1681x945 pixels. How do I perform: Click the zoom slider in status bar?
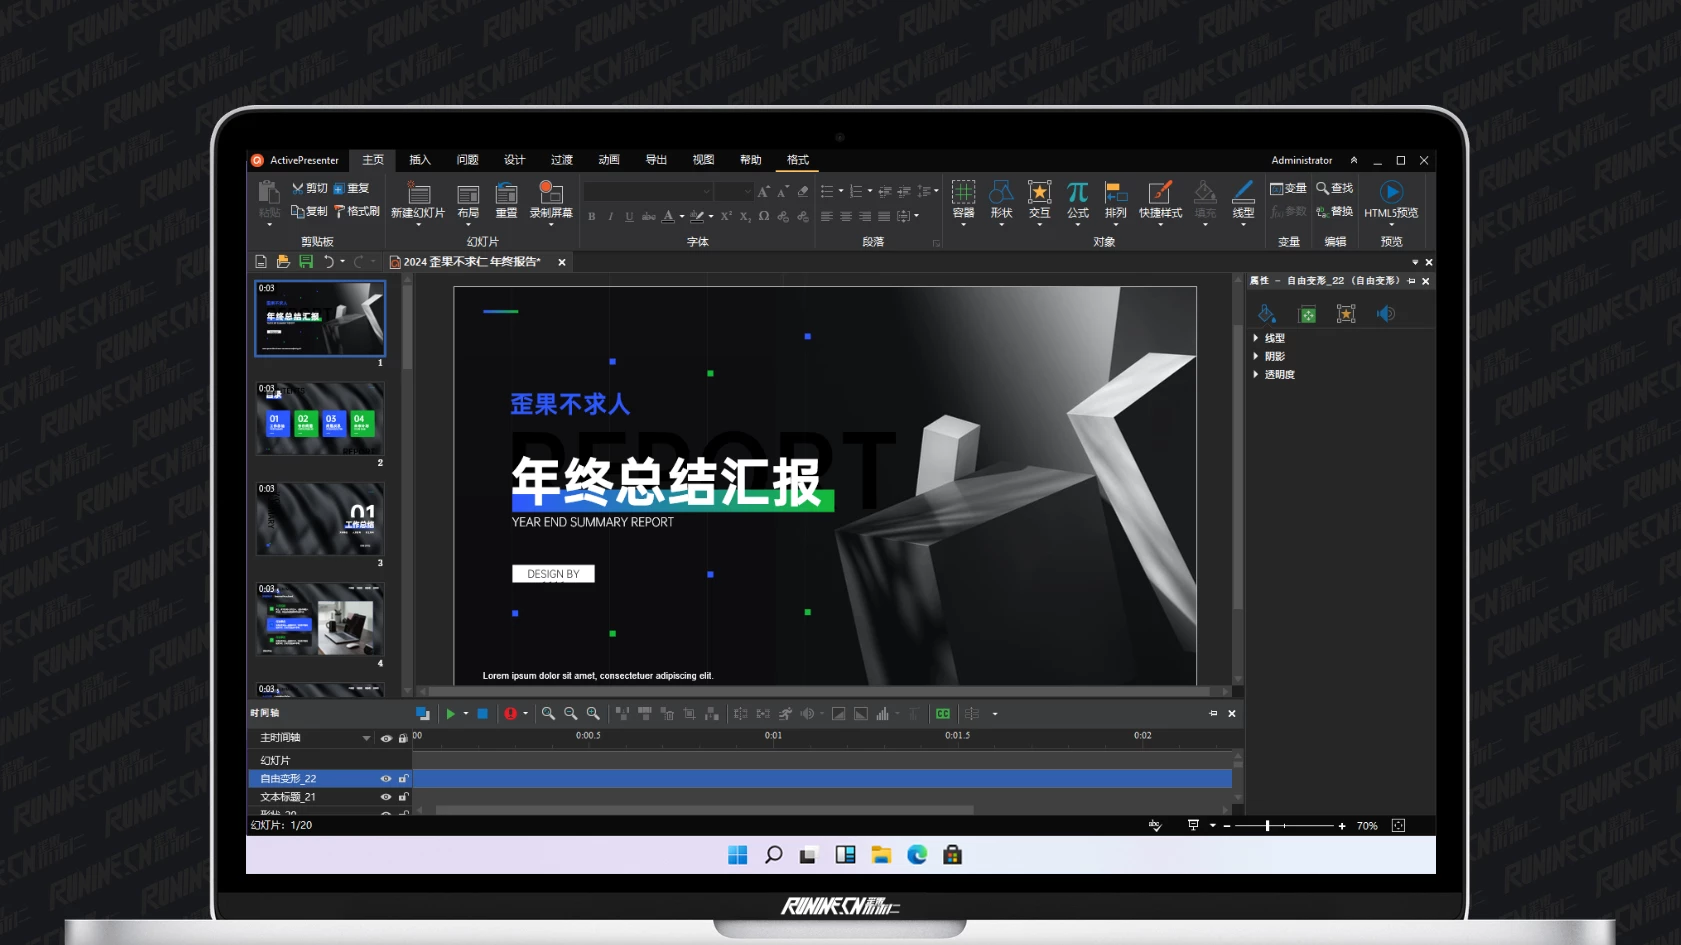pos(1267,826)
